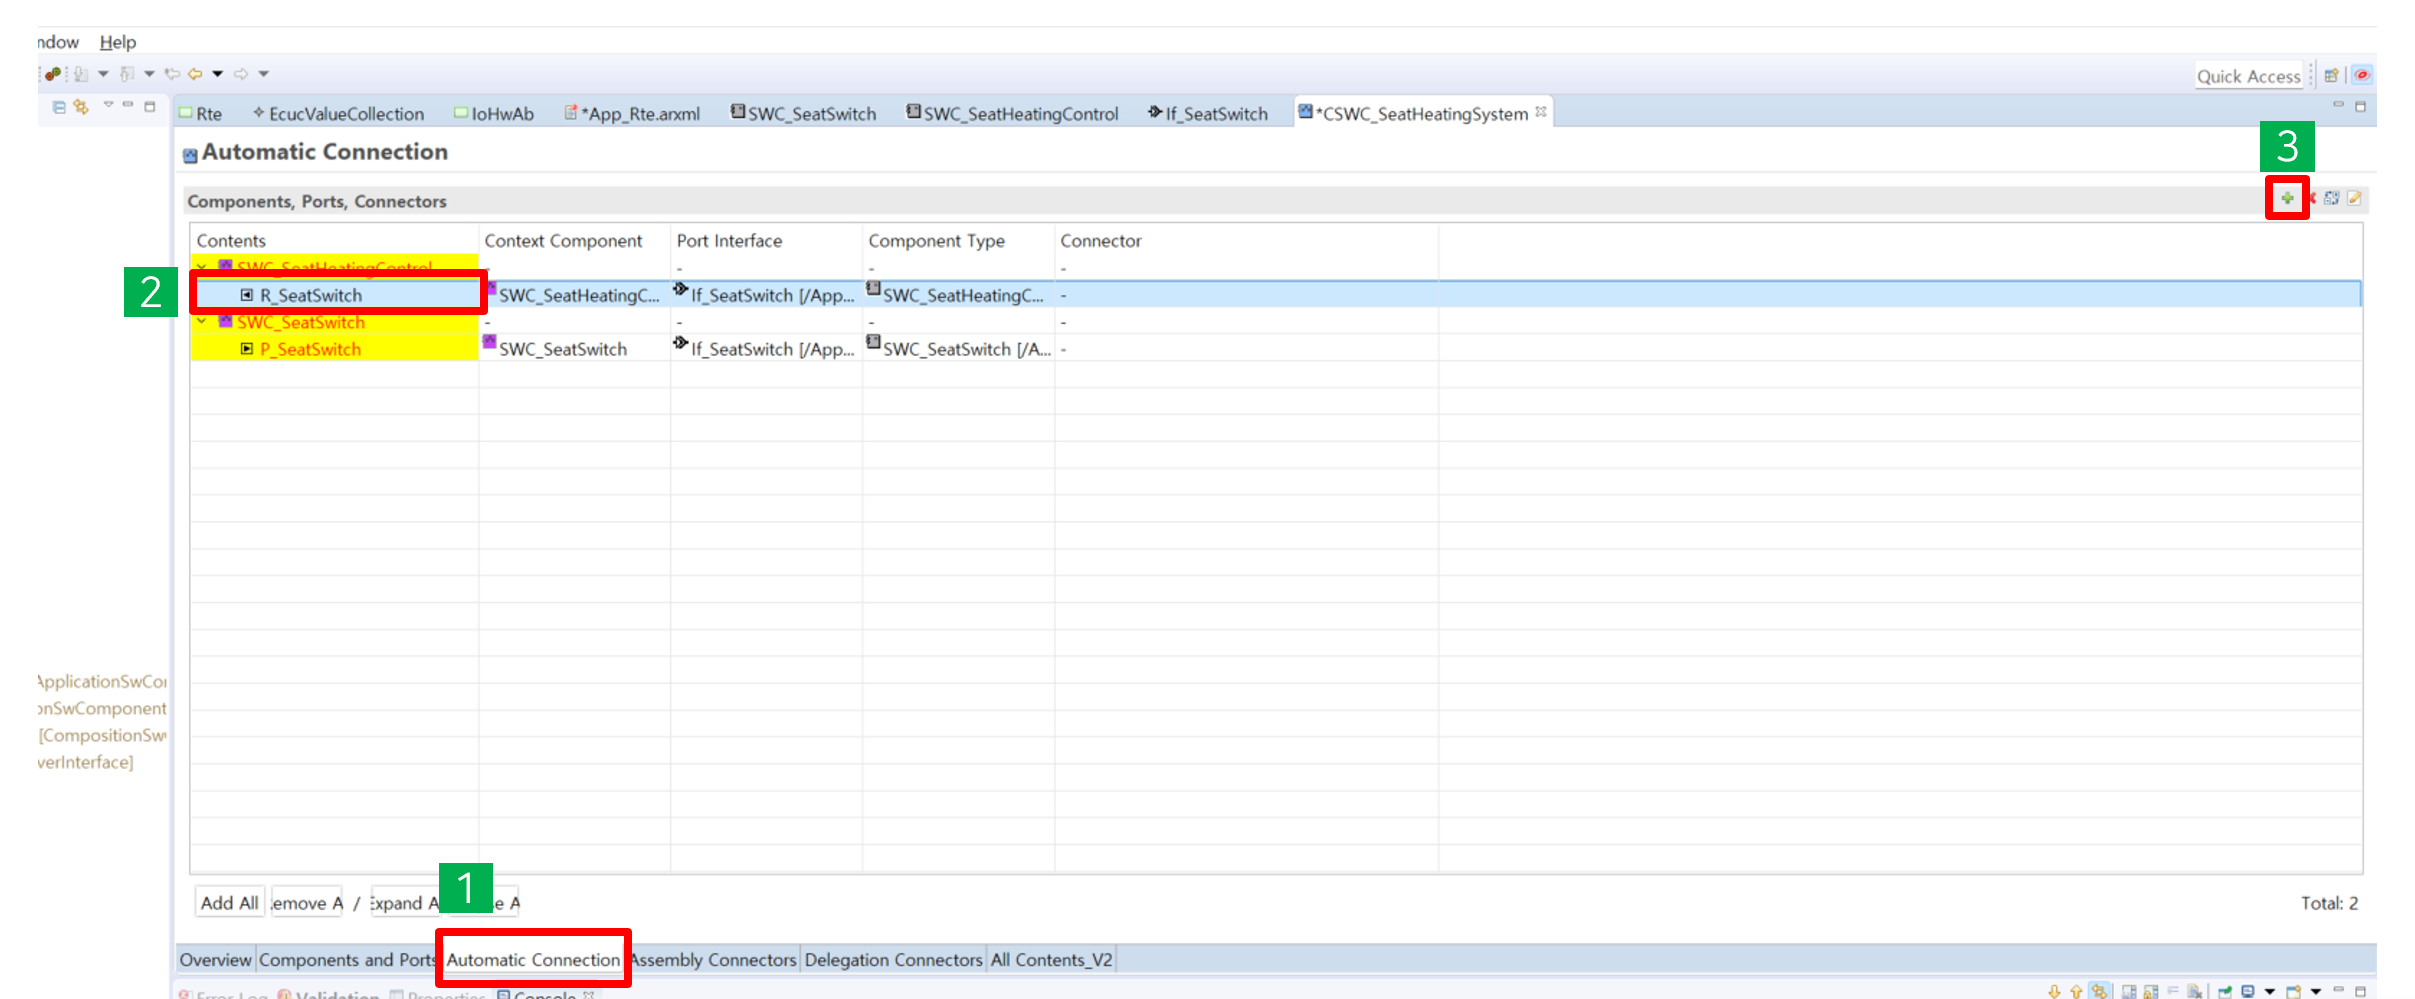Open the left panel view menu triangle
The height and width of the screenshot is (999, 2415).
(x=108, y=105)
